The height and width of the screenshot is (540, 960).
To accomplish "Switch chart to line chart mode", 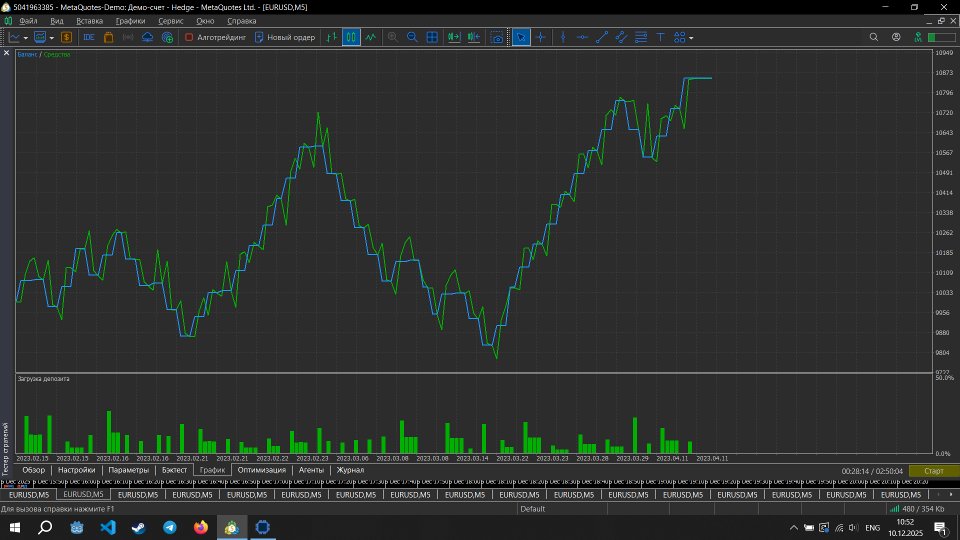I will pos(370,37).
